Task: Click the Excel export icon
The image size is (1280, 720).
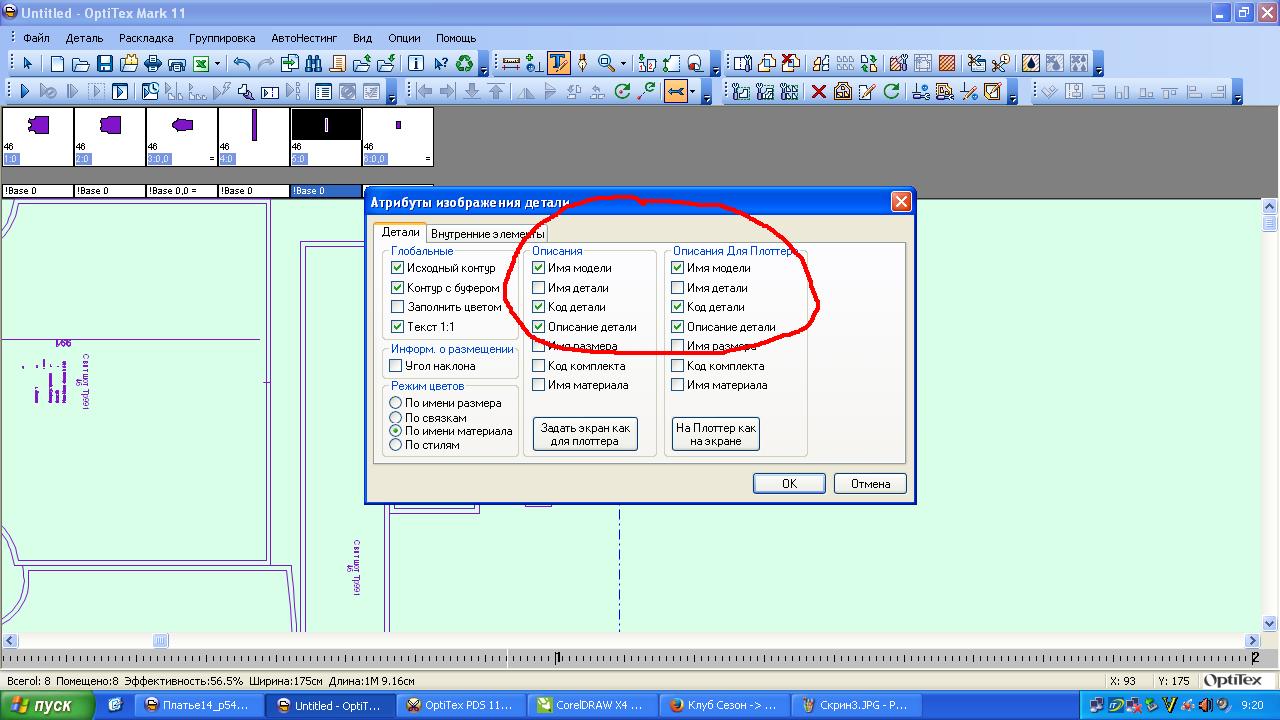Action: coord(201,64)
